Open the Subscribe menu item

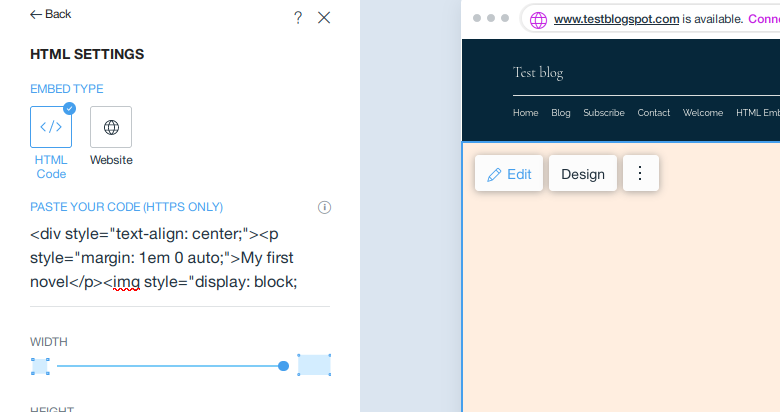point(604,113)
